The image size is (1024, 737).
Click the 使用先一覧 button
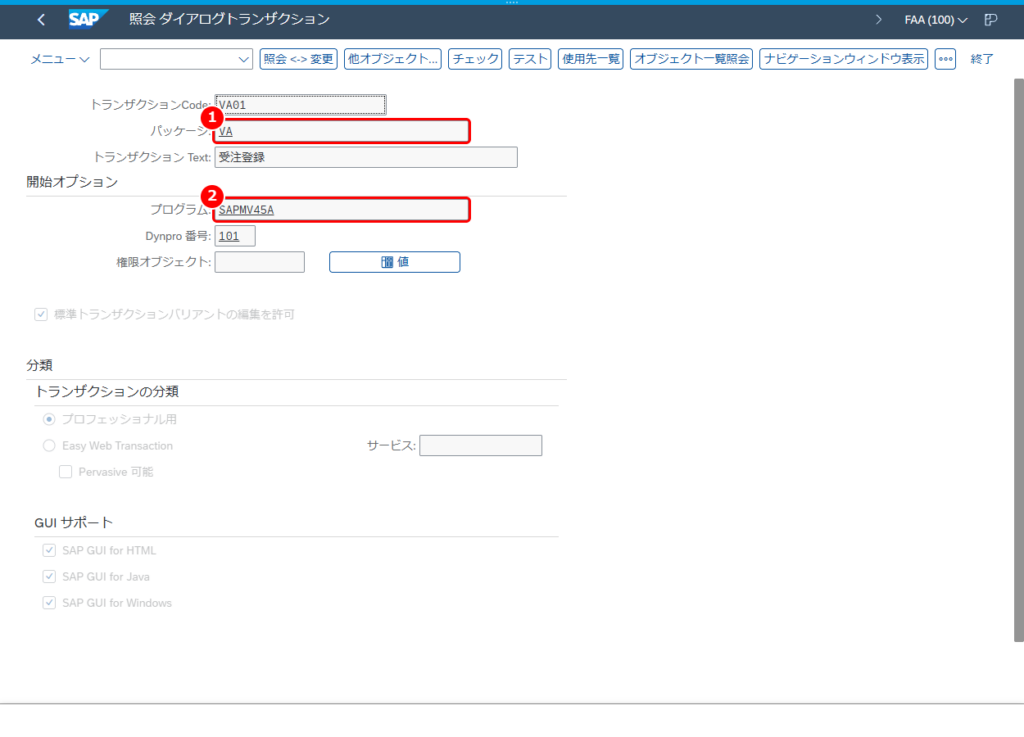tap(590, 59)
